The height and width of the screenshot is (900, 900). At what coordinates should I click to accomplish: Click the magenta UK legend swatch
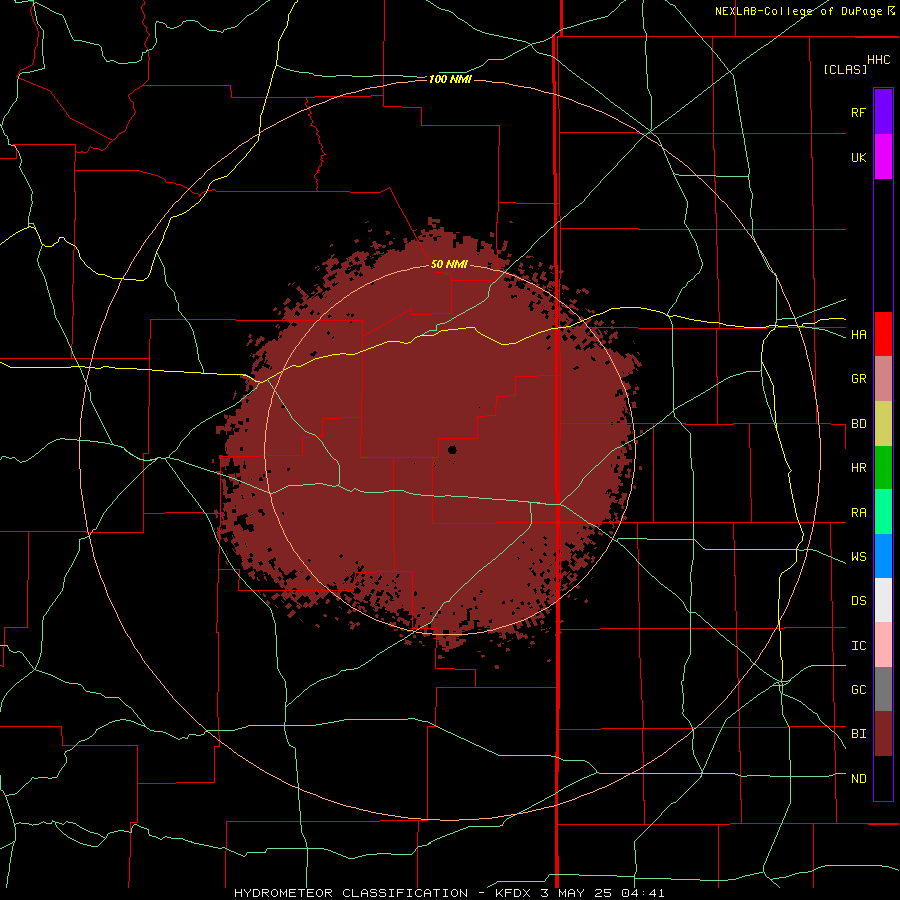(x=883, y=157)
